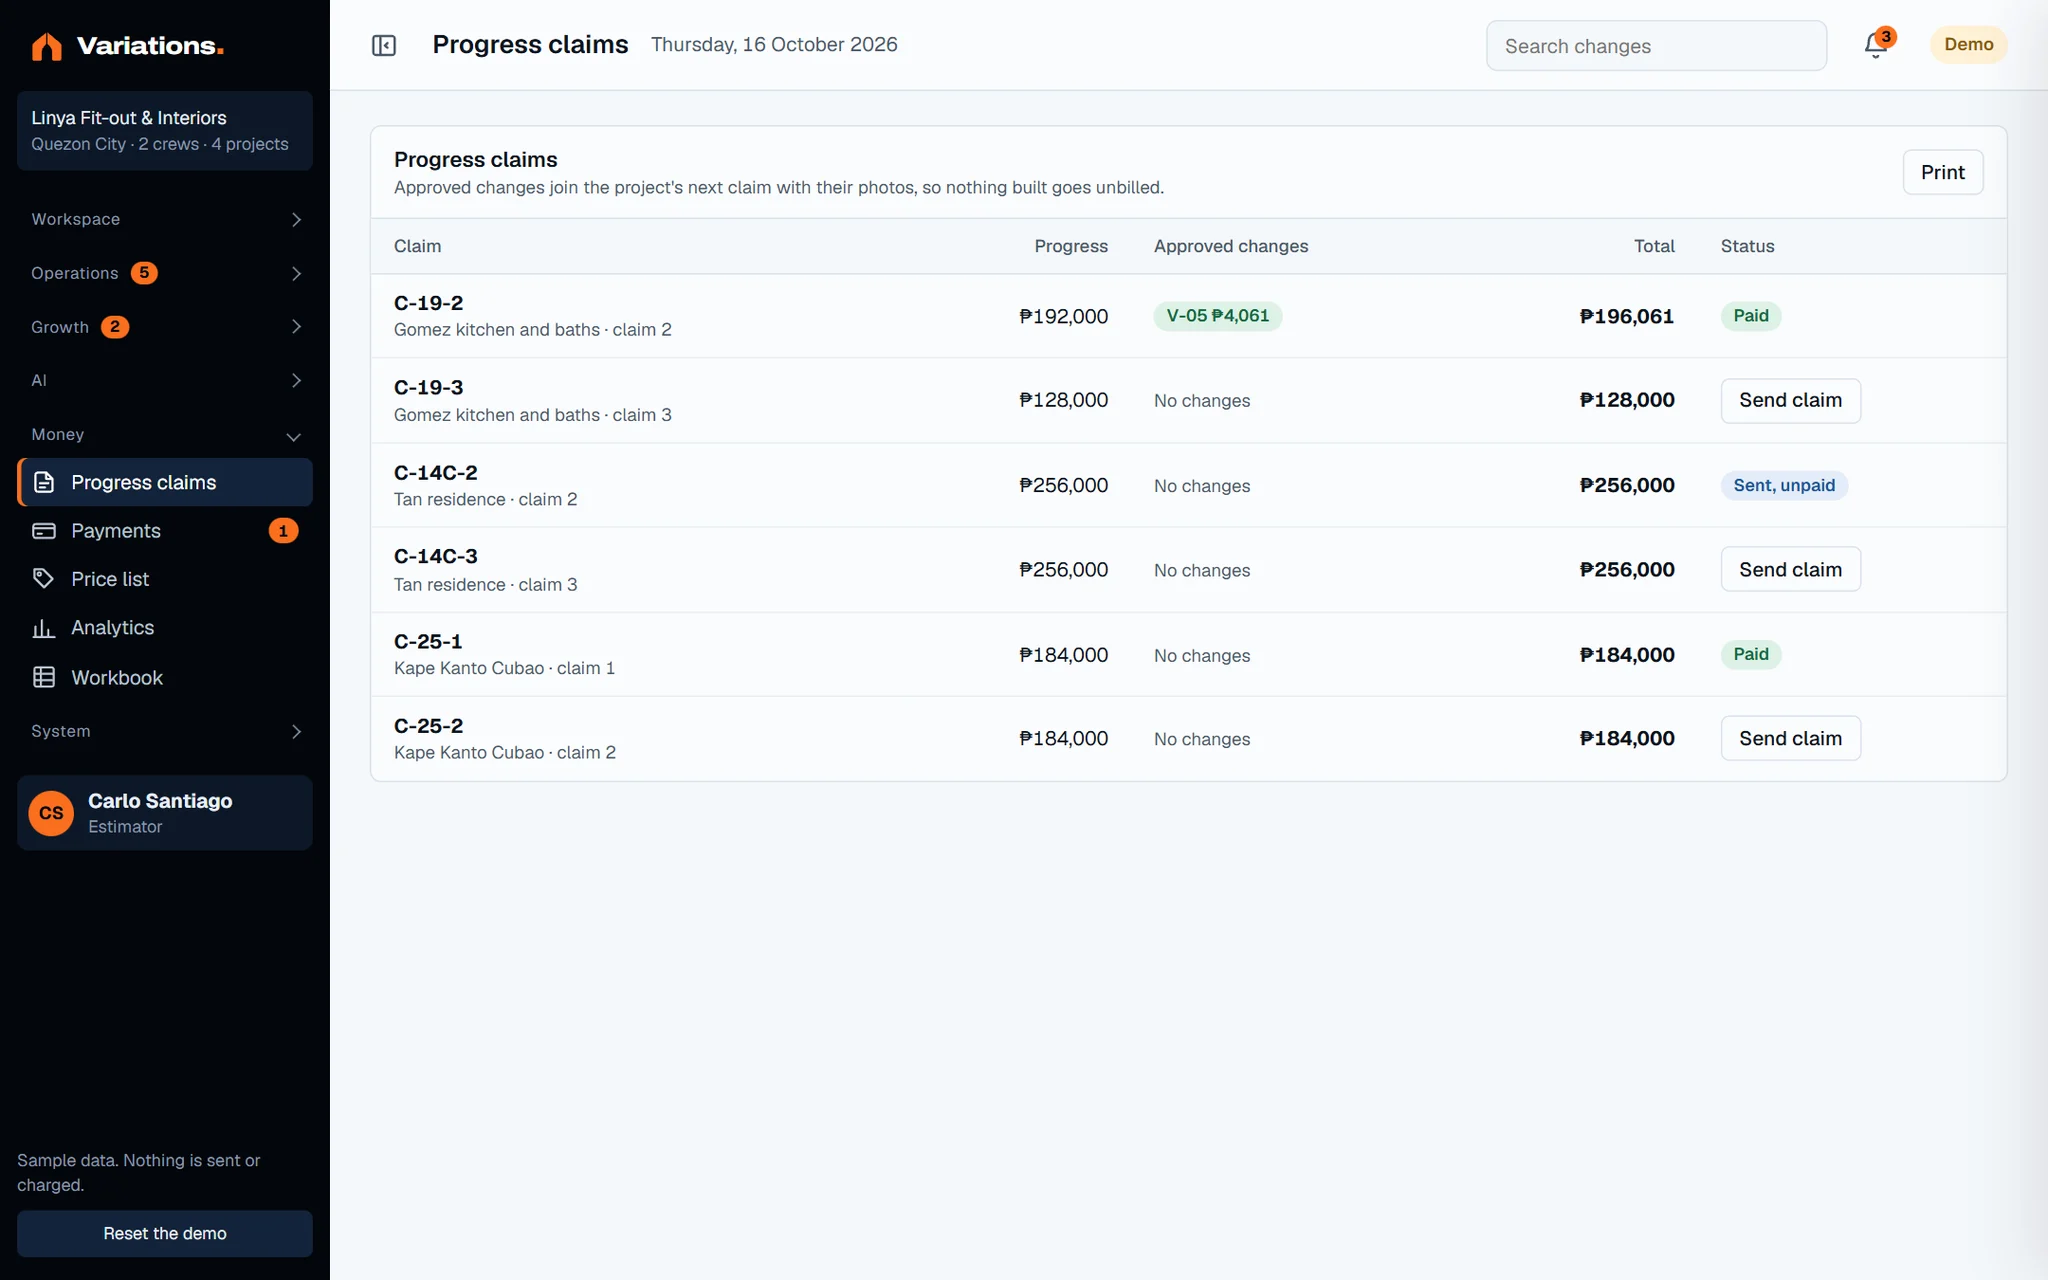The width and height of the screenshot is (2048, 1280).
Task: Expand the System section chevron
Action: coord(296,732)
